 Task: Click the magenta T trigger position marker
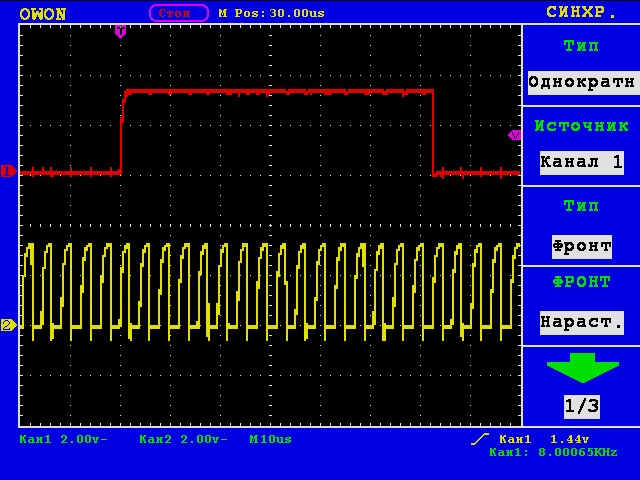pyautogui.click(x=120, y=31)
